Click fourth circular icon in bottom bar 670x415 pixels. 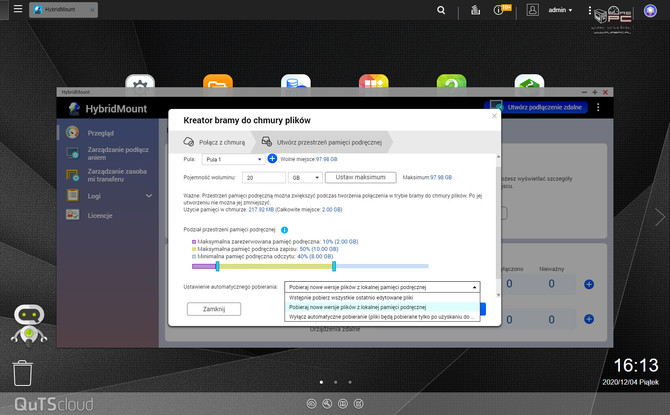(359, 403)
